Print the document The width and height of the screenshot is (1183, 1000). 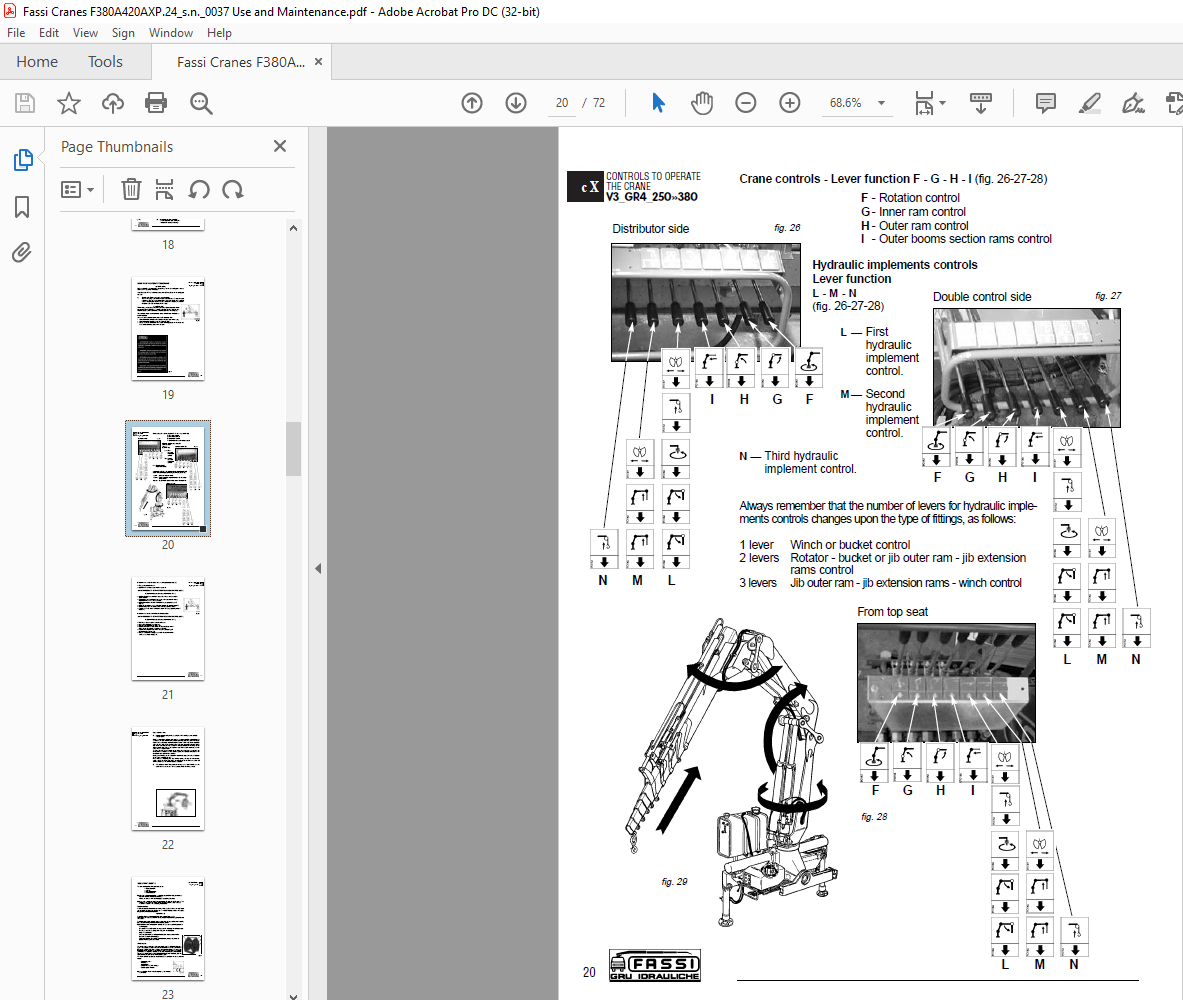pos(156,103)
